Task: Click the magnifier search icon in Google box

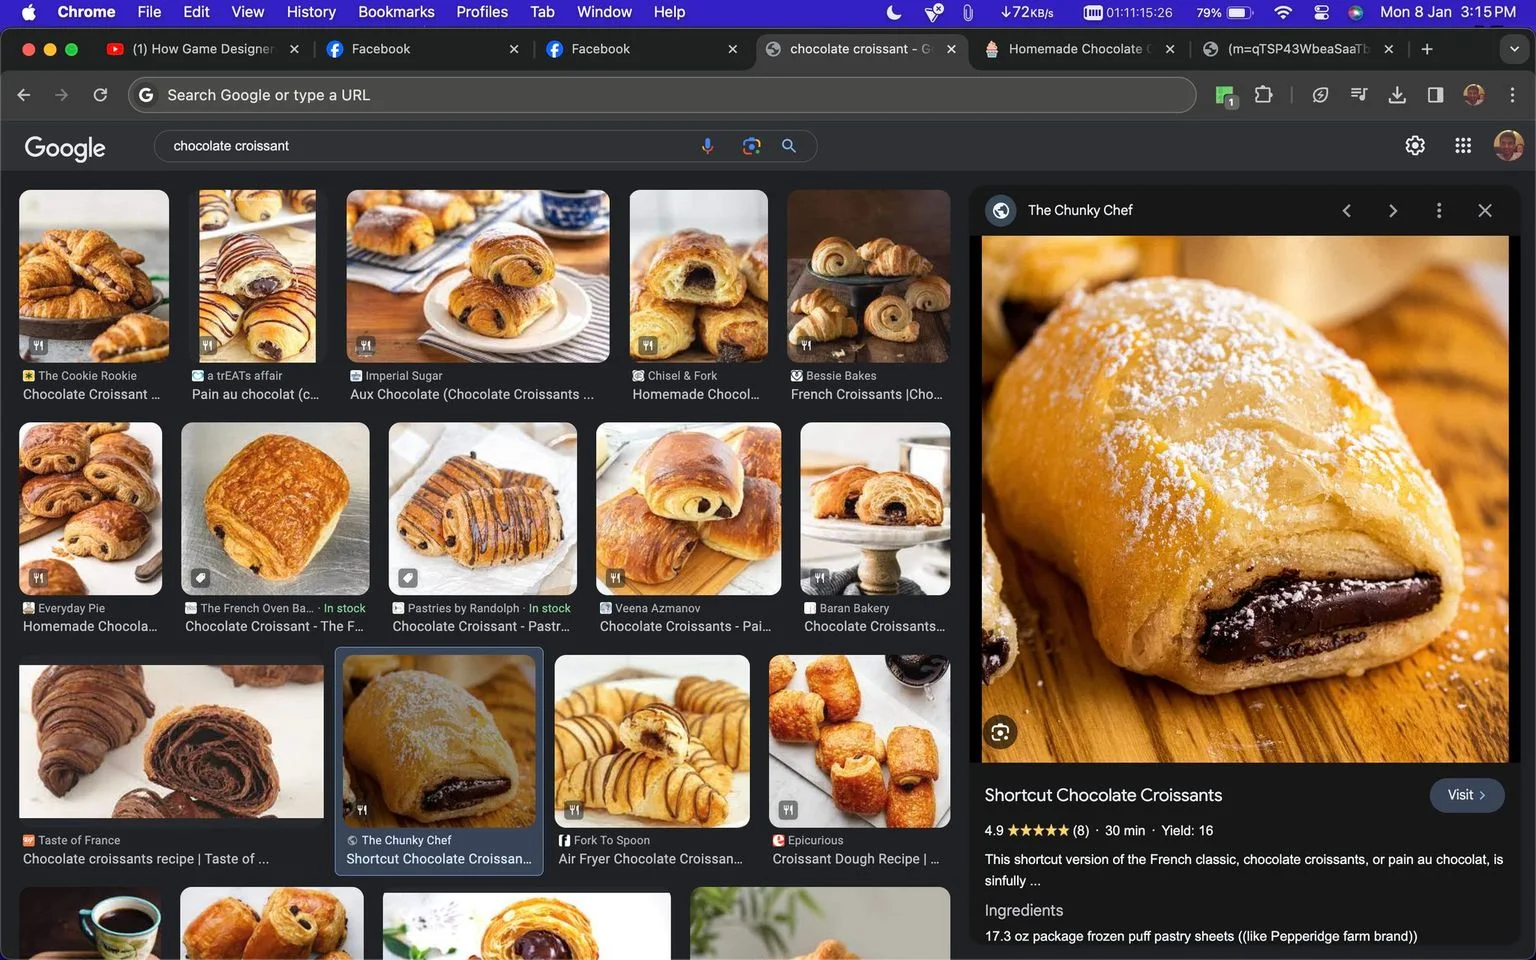Action: coord(789,146)
